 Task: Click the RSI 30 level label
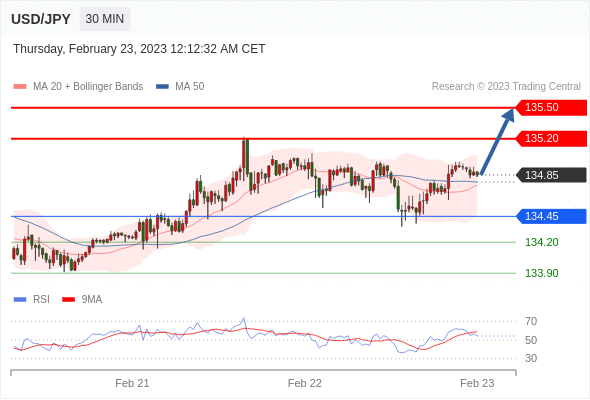[531, 358]
